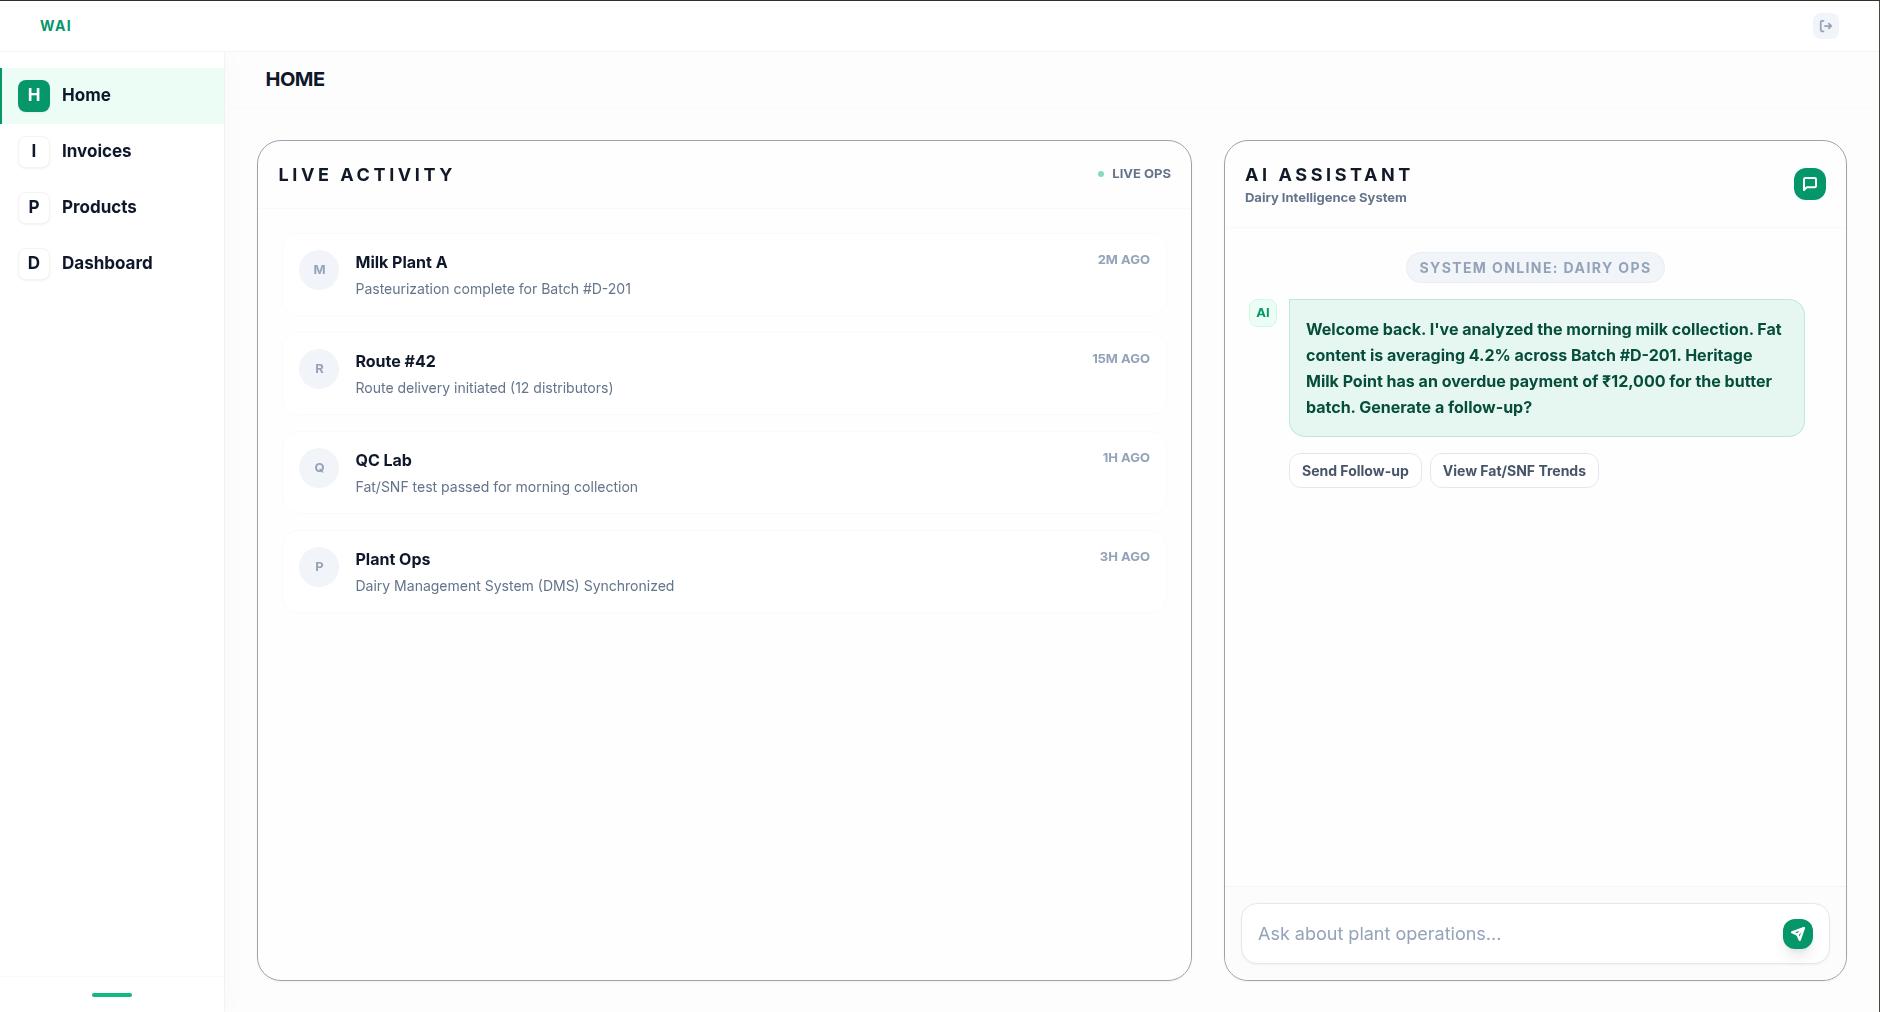Click 'Route delivery initiated (12 distributors)' text
1880x1012 pixels.
tap(484, 388)
